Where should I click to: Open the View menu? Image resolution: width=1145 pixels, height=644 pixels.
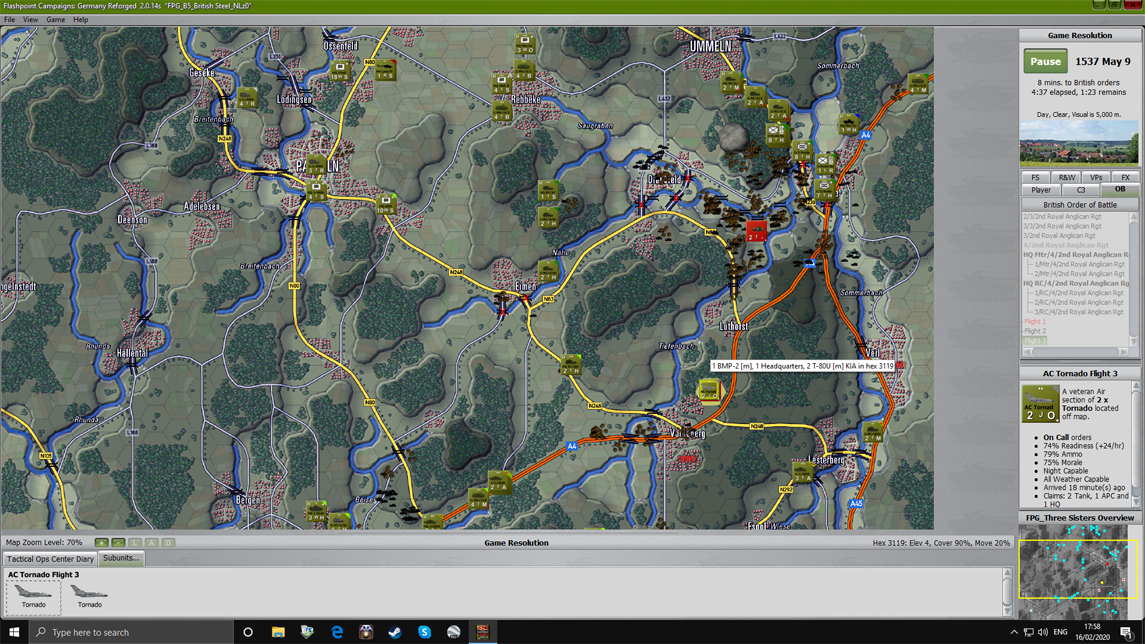31,20
